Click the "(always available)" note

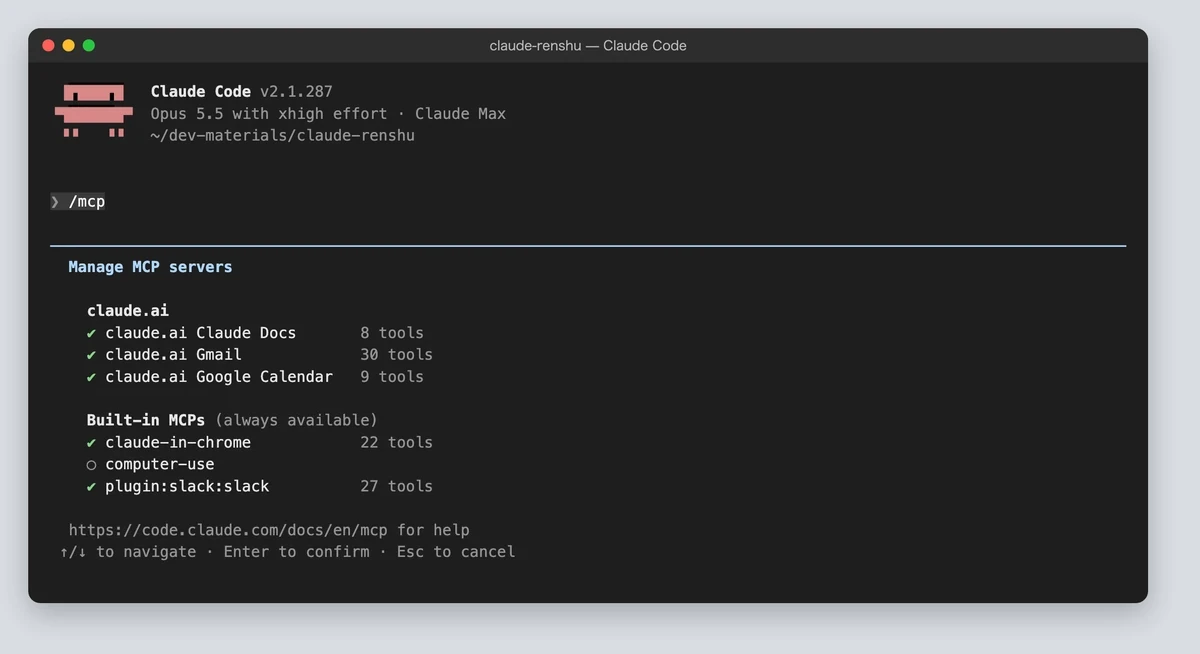297,420
